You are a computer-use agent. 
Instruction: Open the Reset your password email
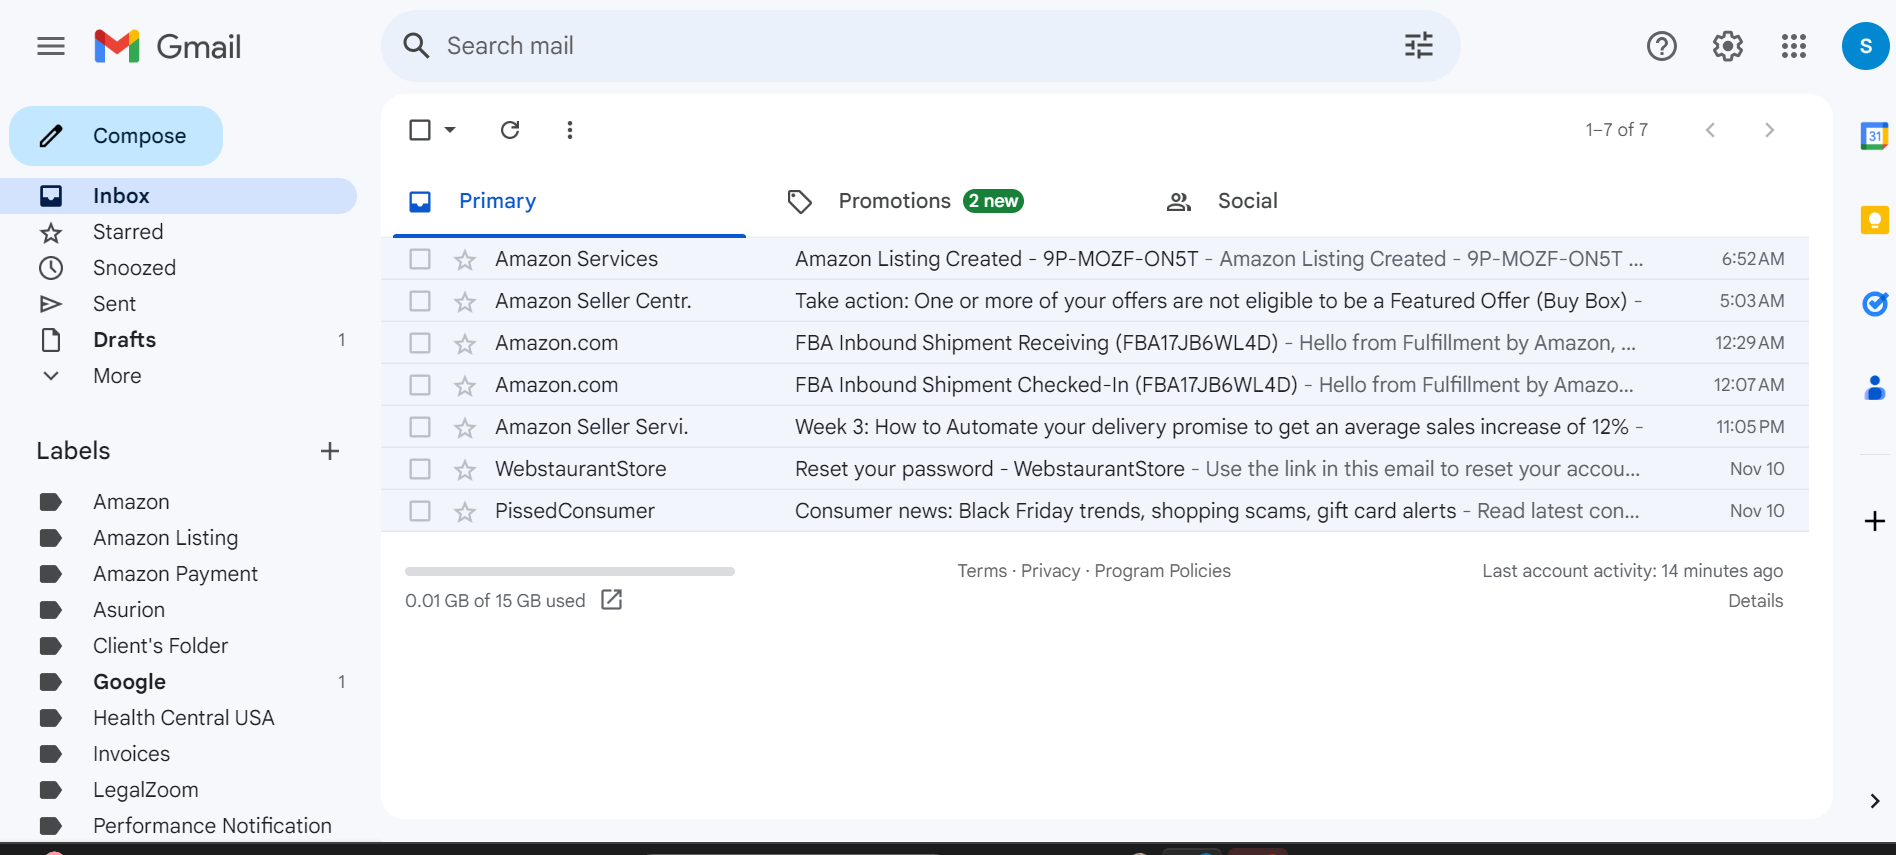coord(1095,469)
